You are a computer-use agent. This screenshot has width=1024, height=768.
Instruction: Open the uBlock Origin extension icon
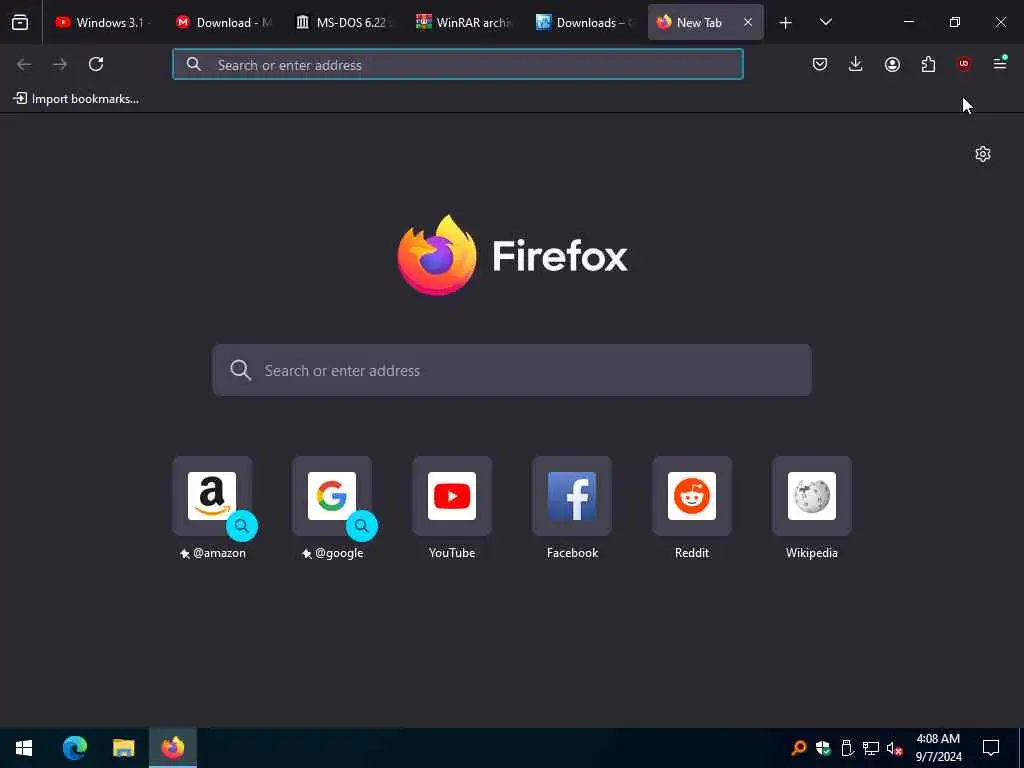pos(964,64)
